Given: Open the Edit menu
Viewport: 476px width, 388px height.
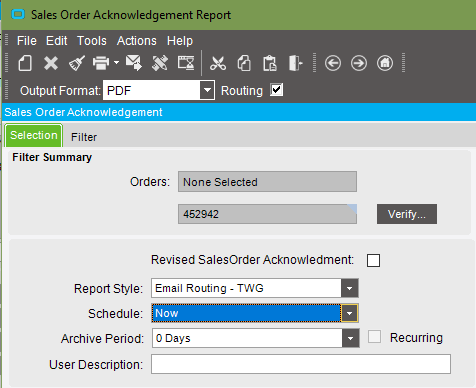Looking at the screenshot, I should tap(57, 41).
